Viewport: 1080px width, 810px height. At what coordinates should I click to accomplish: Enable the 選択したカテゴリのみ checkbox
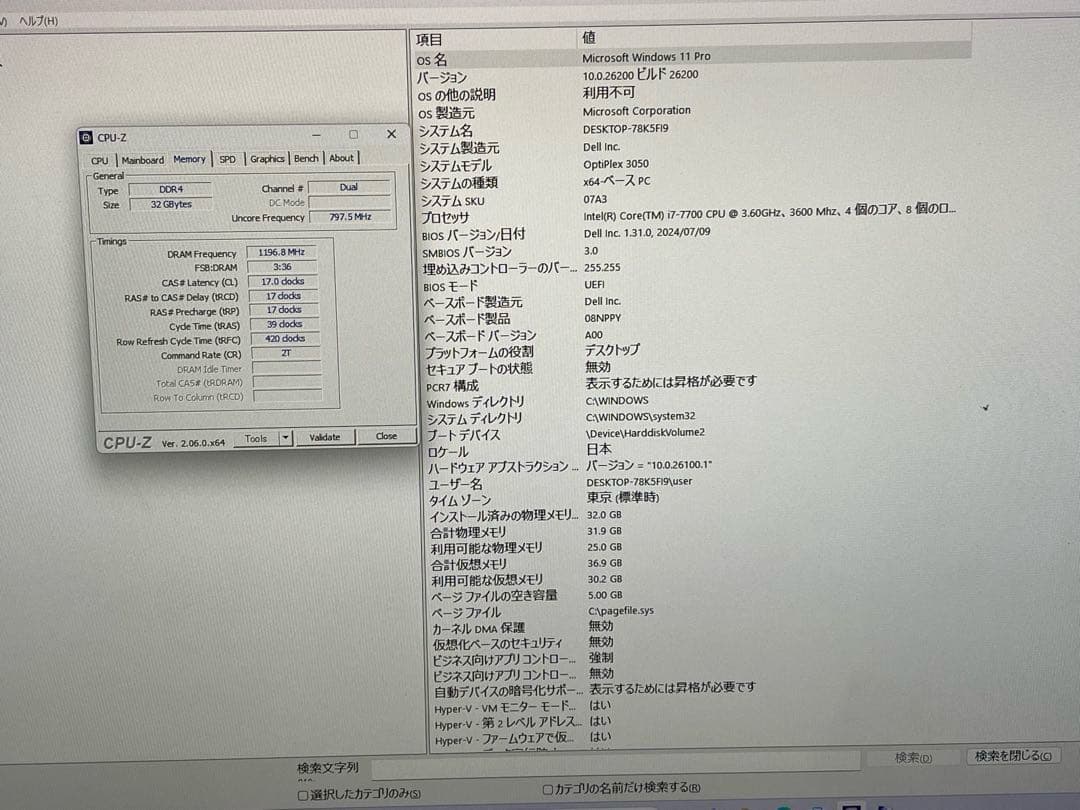click(x=302, y=792)
